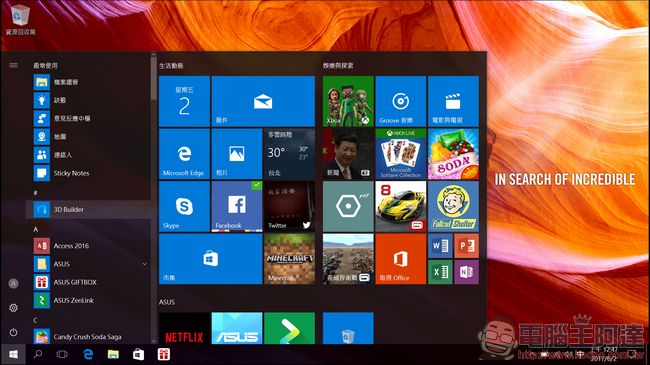The height and width of the screenshot is (365, 650).
Task: Open the People app in most used
Action: click(89, 155)
